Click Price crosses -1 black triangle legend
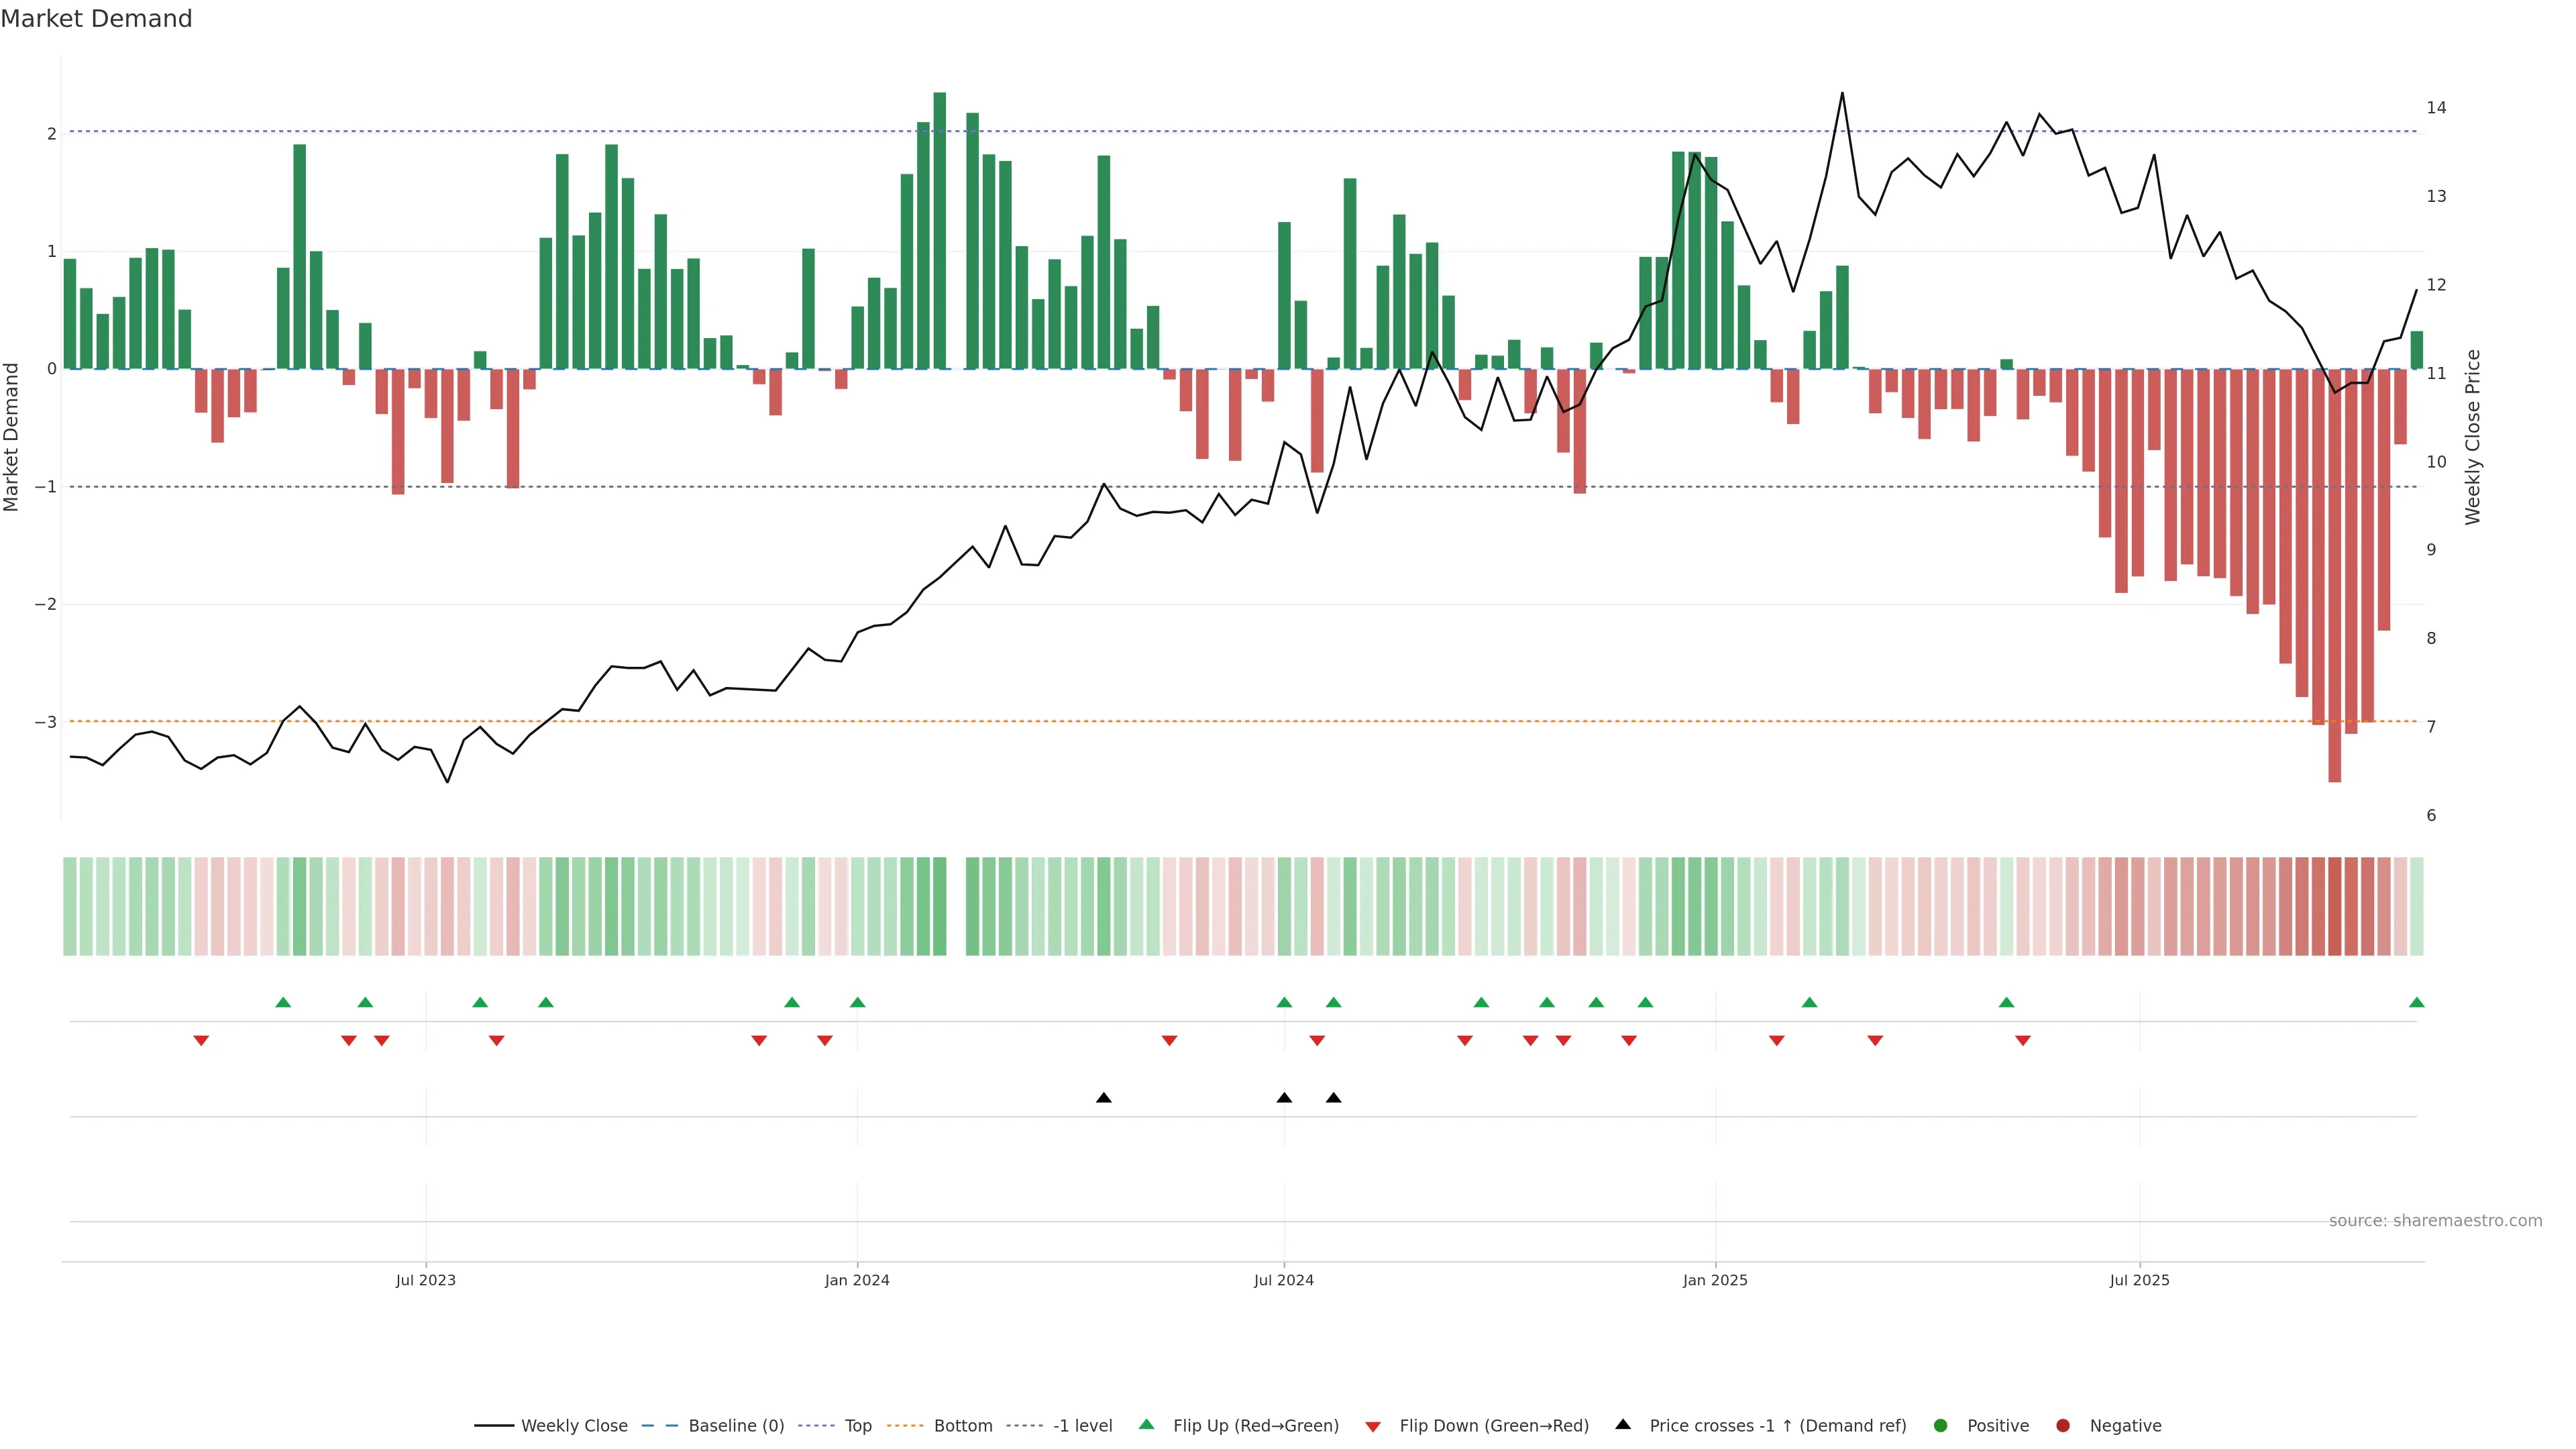2576x1449 pixels. pyautogui.click(x=1623, y=1425)
